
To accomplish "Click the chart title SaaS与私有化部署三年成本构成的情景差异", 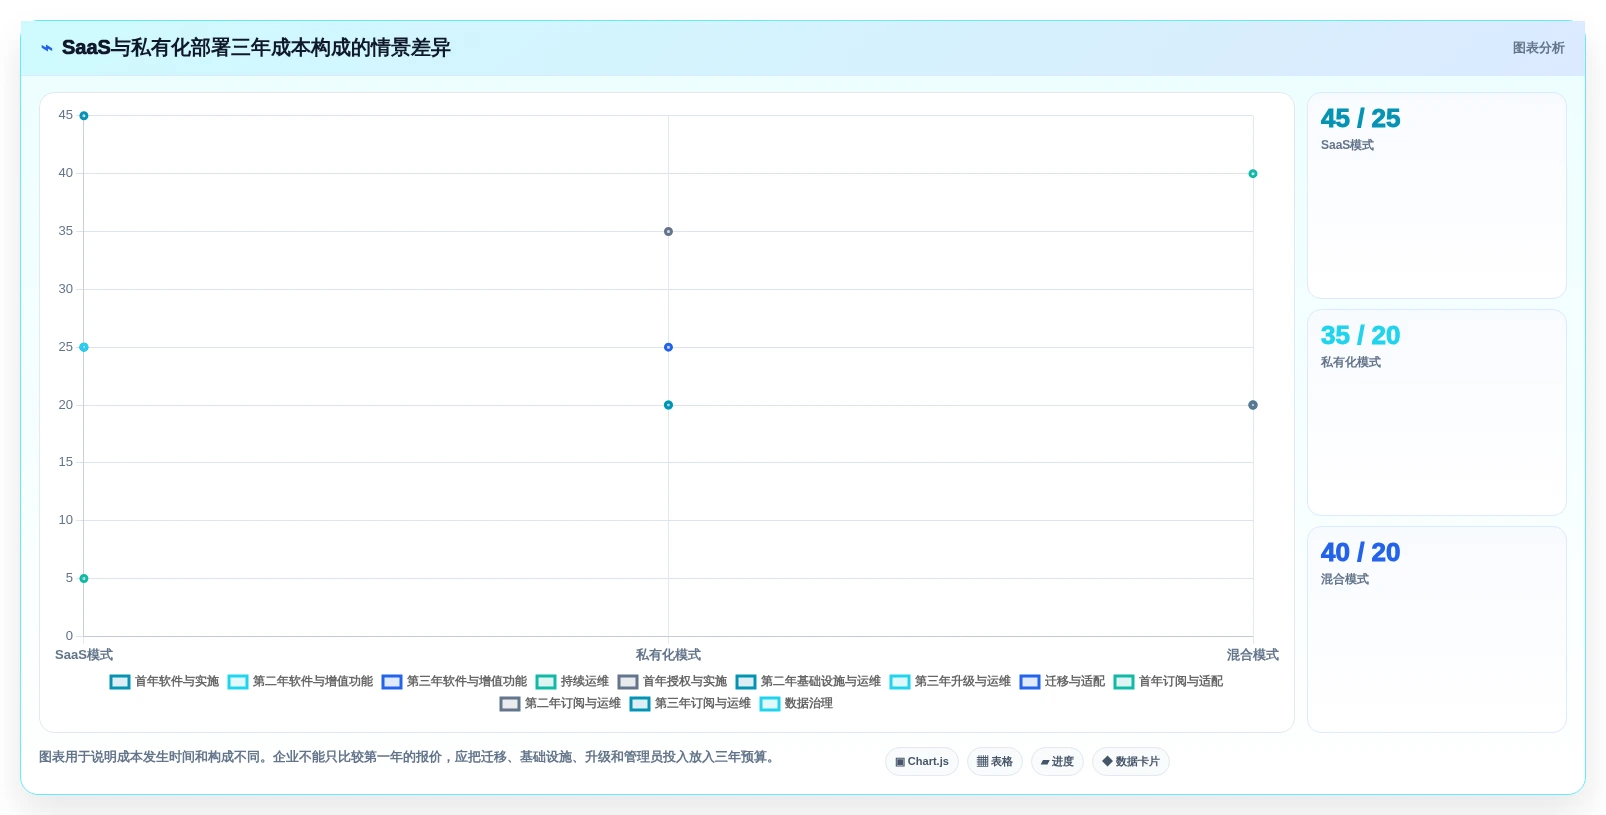I will point(256,48).
